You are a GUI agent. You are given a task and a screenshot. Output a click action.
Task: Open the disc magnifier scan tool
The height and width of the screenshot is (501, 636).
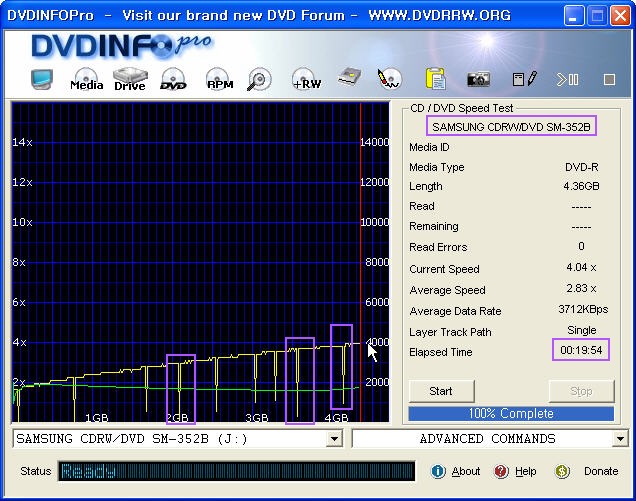pos(259,79)
